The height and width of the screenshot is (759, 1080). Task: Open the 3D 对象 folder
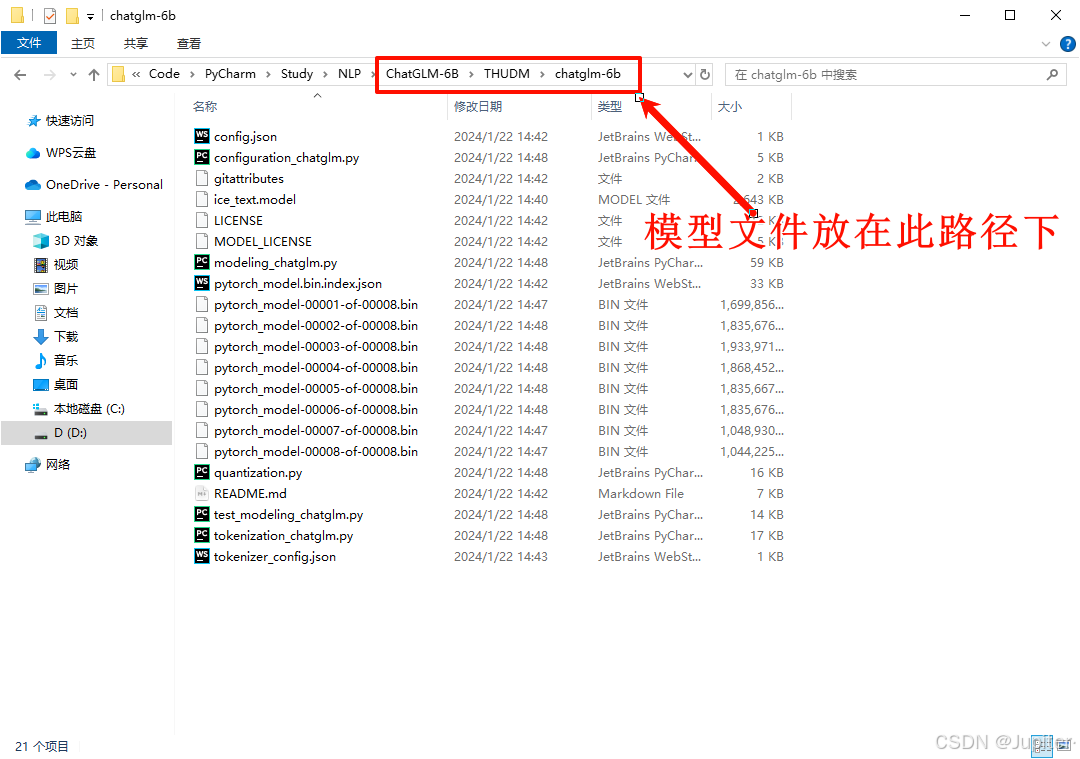point(76,241)
